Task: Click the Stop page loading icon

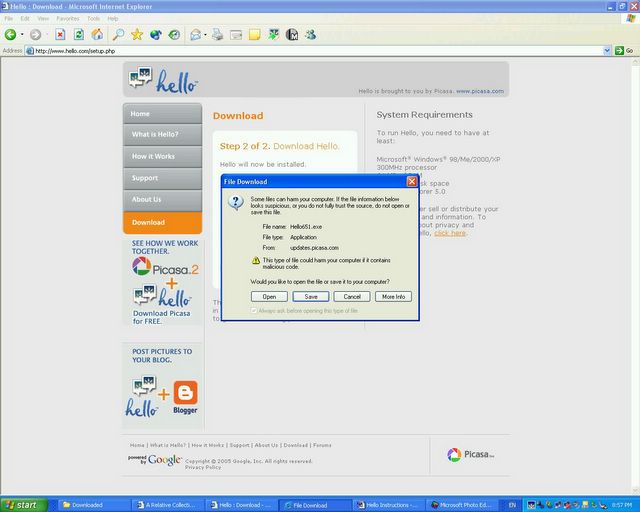Action: click(x=60, y=35)
